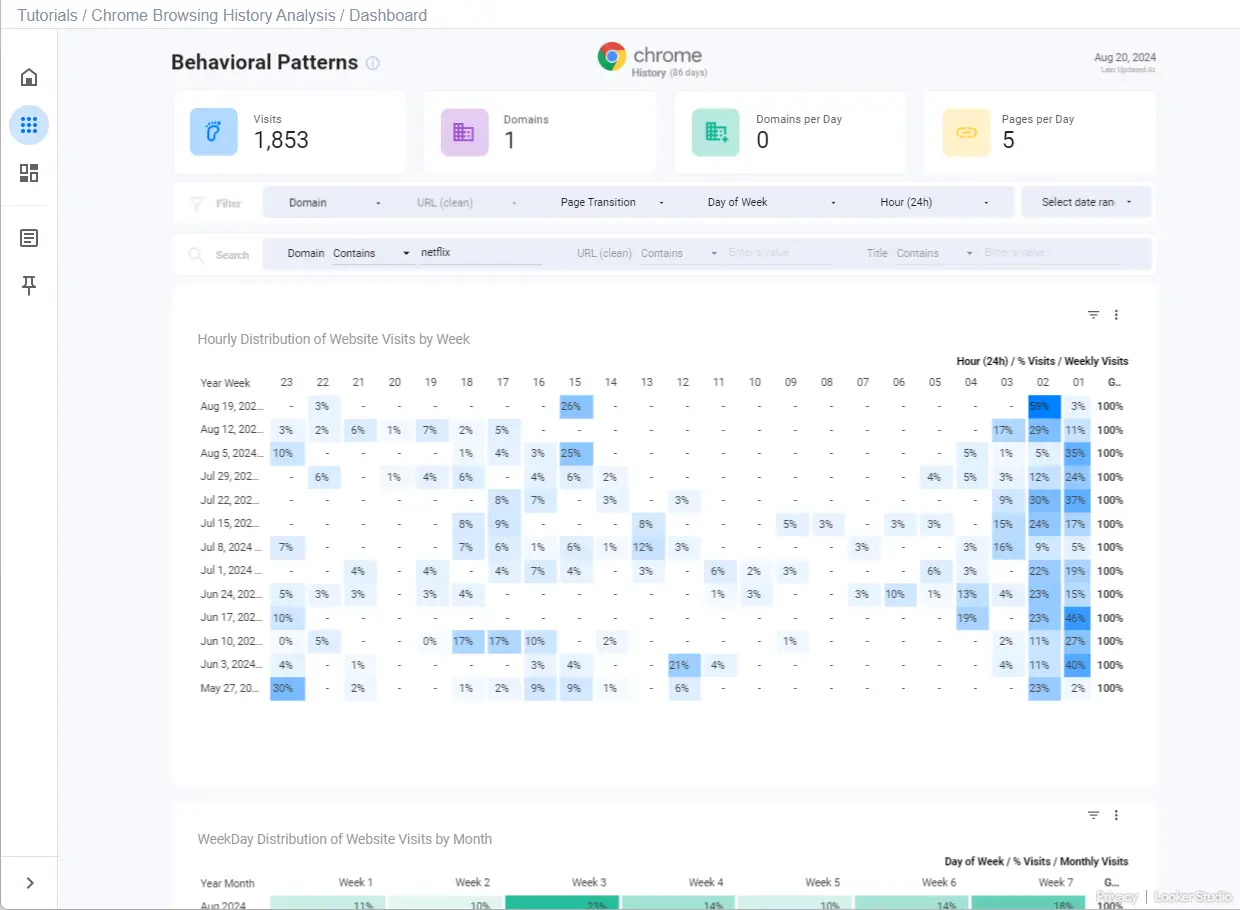Expand the sidebar with chevron arrow
Screen dimensions: 1240x910
pyautogui.click(x=29, y=883)
